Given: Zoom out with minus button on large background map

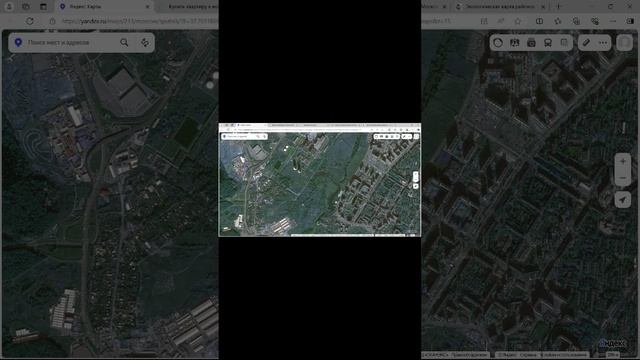Looking at the screenshot, I should point(623,178).
